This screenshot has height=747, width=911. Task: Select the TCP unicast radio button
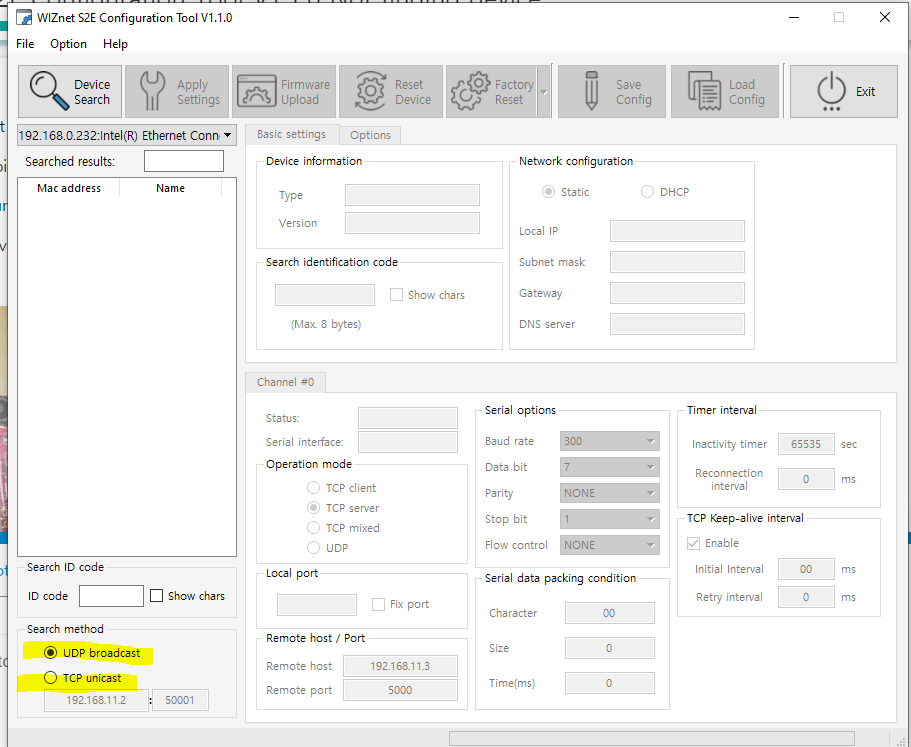coord(51,678)
